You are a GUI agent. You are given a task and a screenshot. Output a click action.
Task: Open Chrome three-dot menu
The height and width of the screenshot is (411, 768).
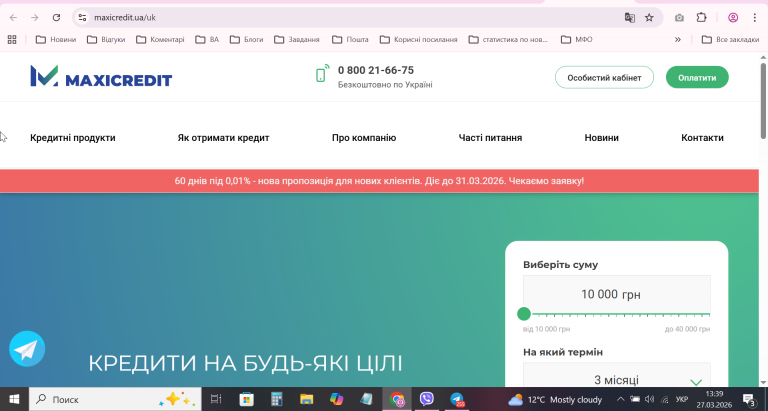click(x=754, y=18)
